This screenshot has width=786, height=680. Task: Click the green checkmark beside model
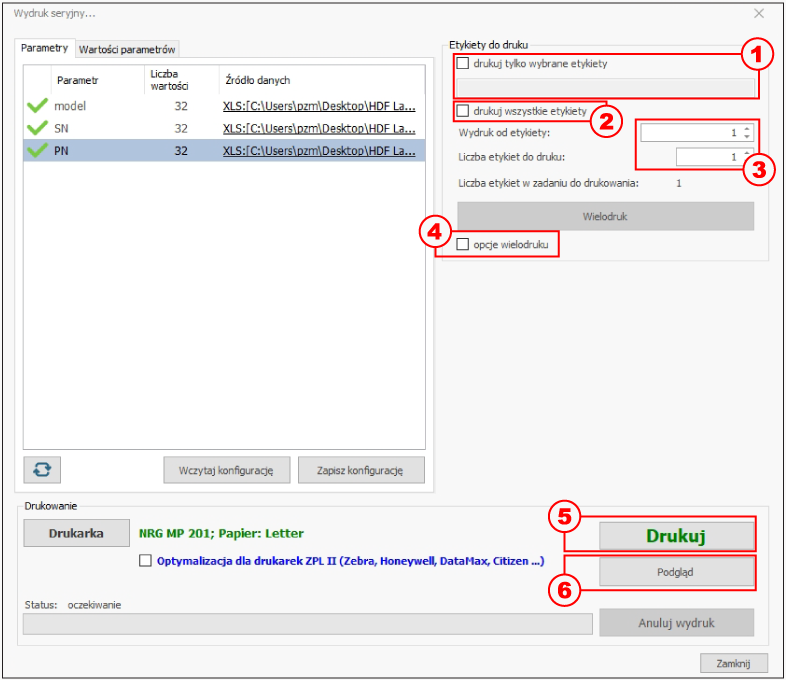pyautogui.click(x=38, y=106)
